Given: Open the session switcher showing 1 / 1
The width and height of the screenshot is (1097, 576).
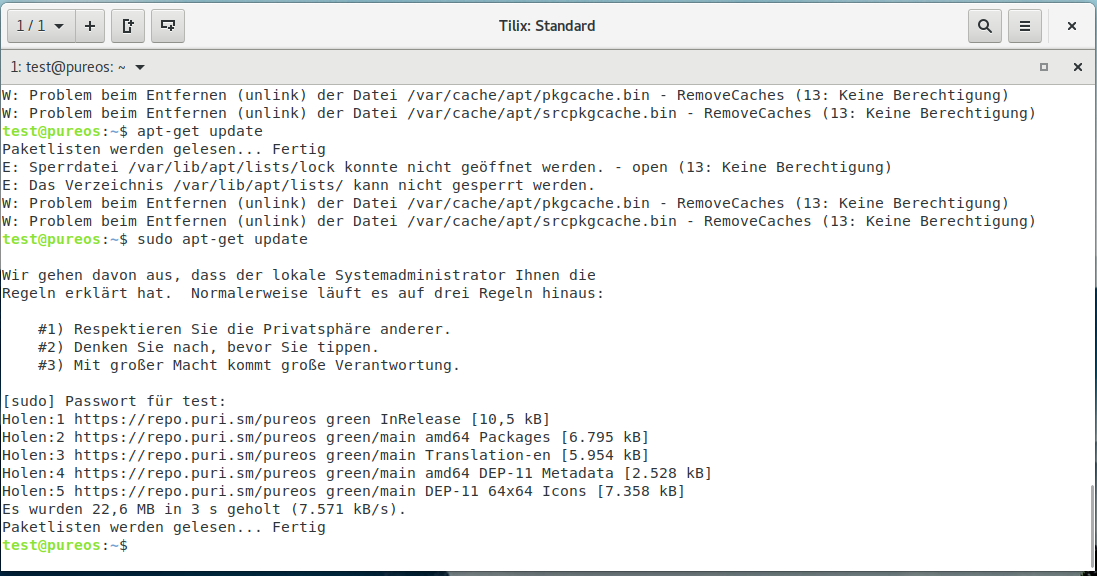Looking at the screenshot, I should coord(39,26).
